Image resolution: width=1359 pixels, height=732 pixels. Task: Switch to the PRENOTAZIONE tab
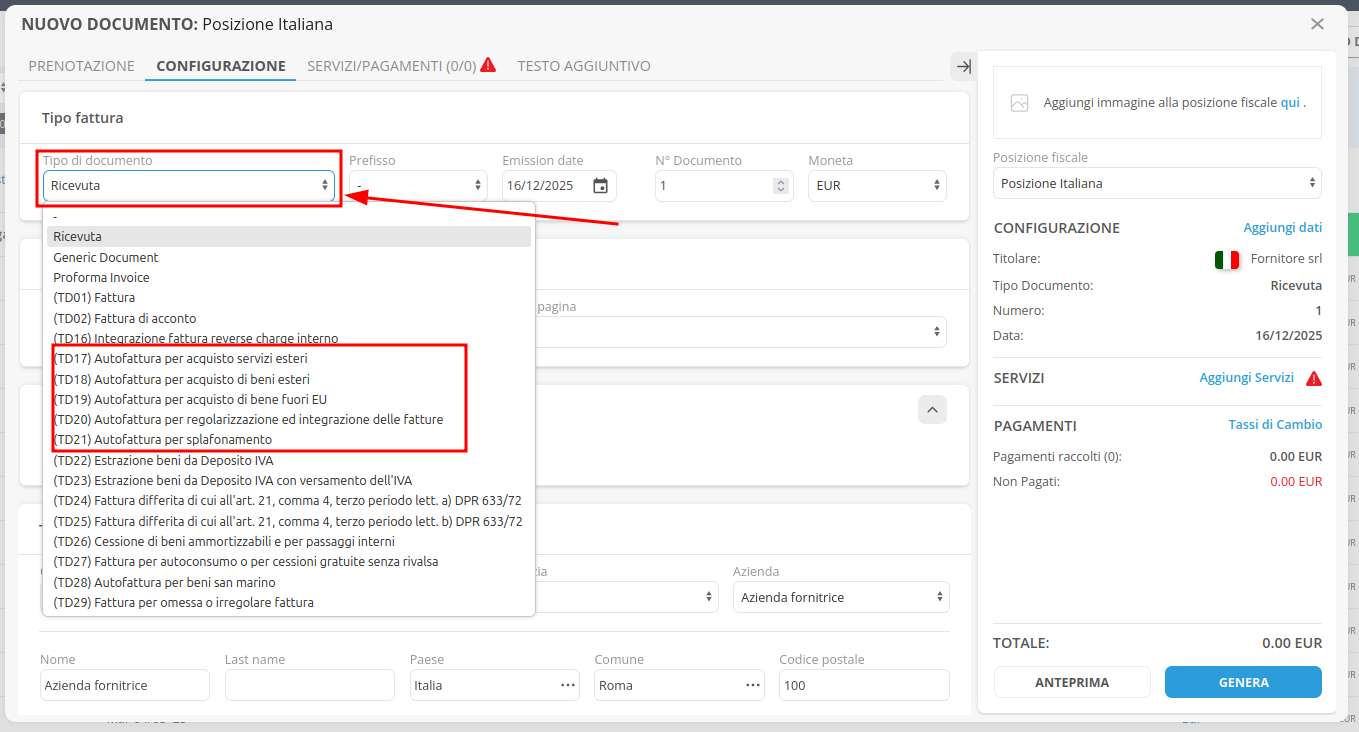point(81,66)
